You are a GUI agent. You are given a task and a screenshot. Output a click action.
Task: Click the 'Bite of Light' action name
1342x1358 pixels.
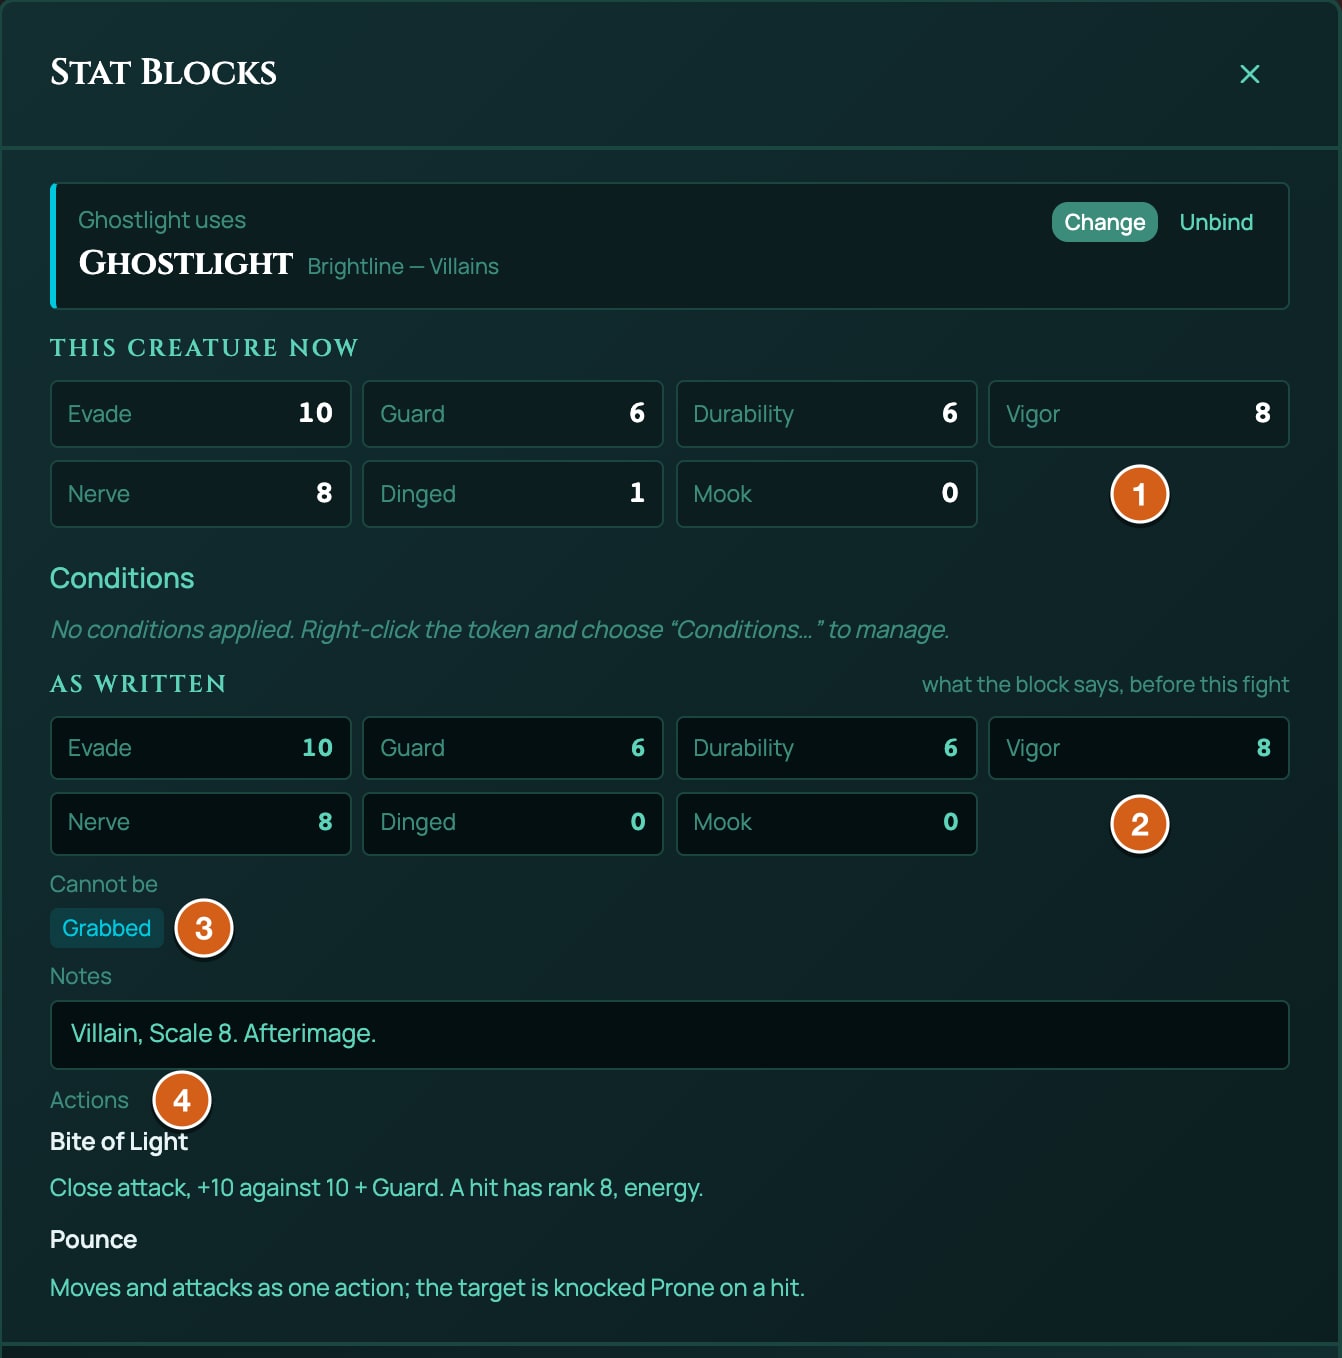119,1142
